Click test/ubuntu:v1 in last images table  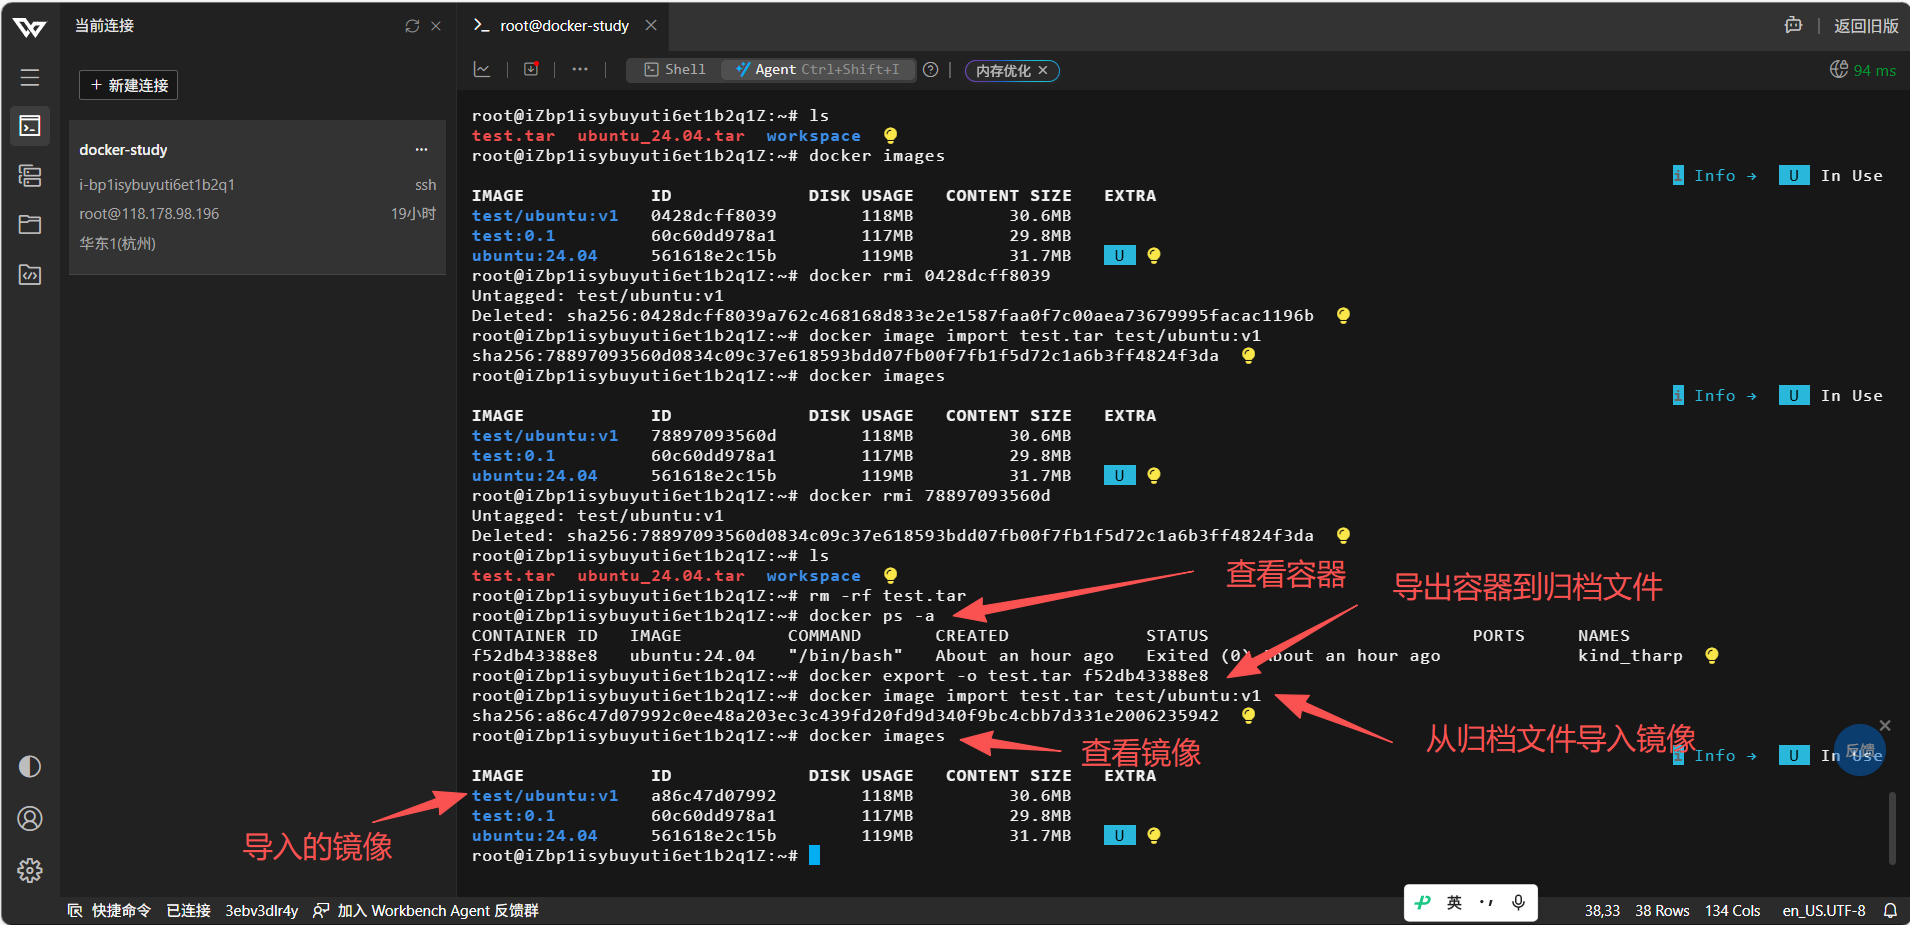click(x=545, y=796)
